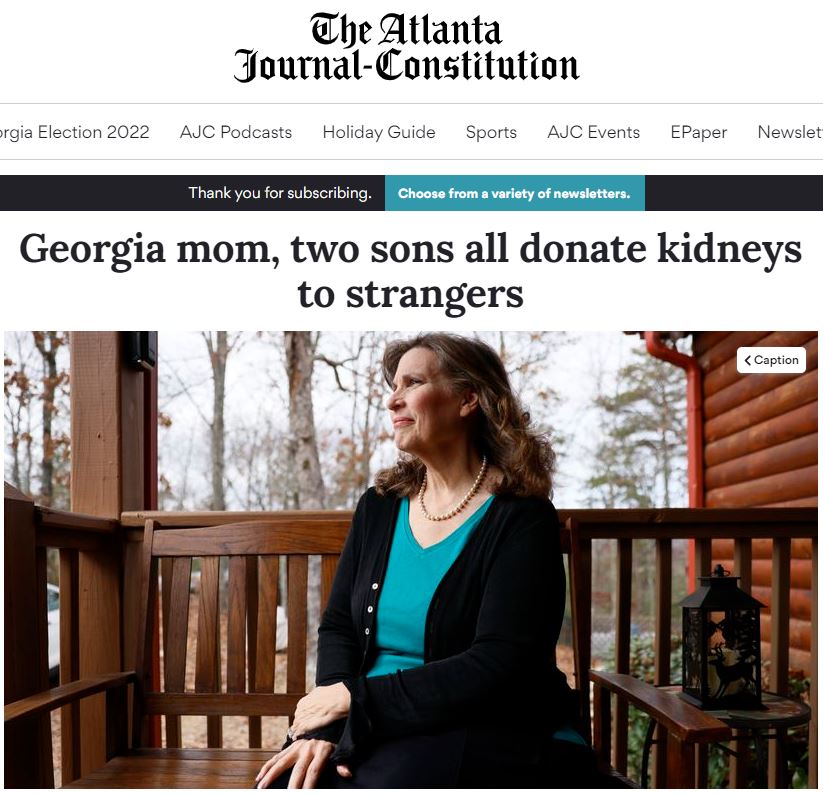Click Choose from a variety of newsletters
This screenshot has width=823, height=796.
(514, 193)
